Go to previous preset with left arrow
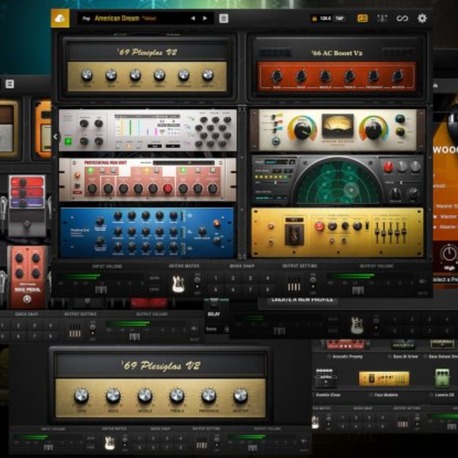This screenshot has height=458, width=458. (x=193, y=18)
